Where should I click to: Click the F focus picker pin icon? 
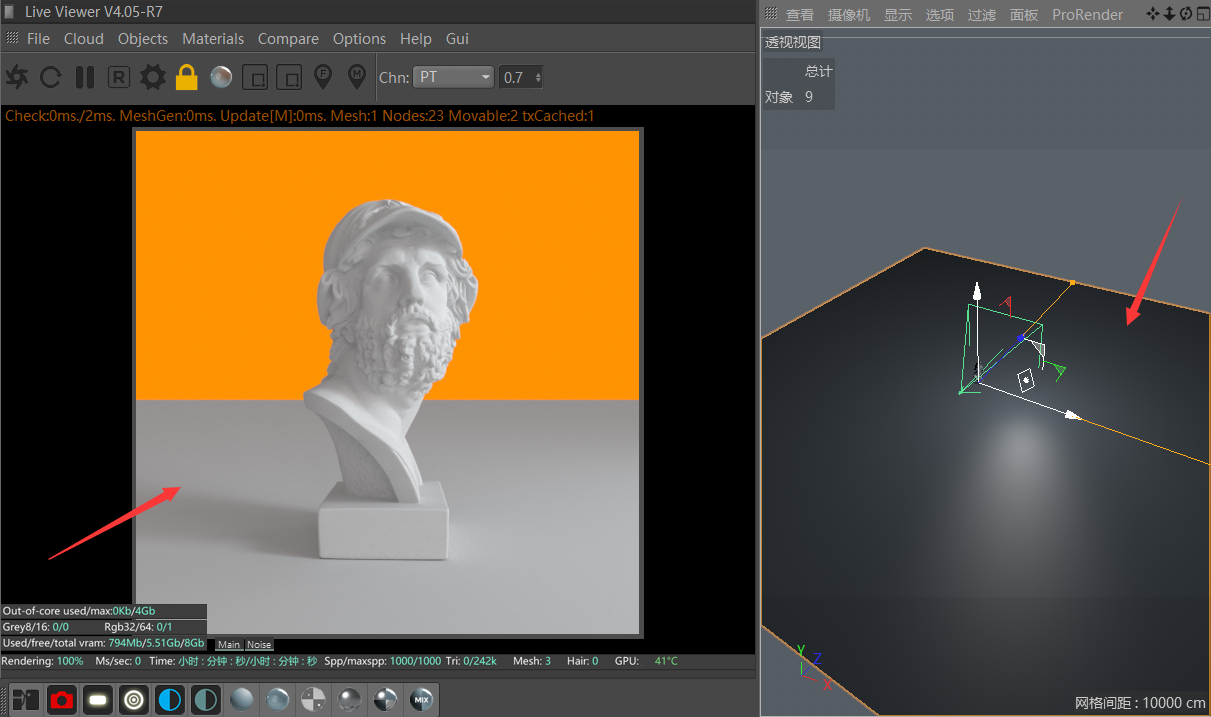point(323,77)
